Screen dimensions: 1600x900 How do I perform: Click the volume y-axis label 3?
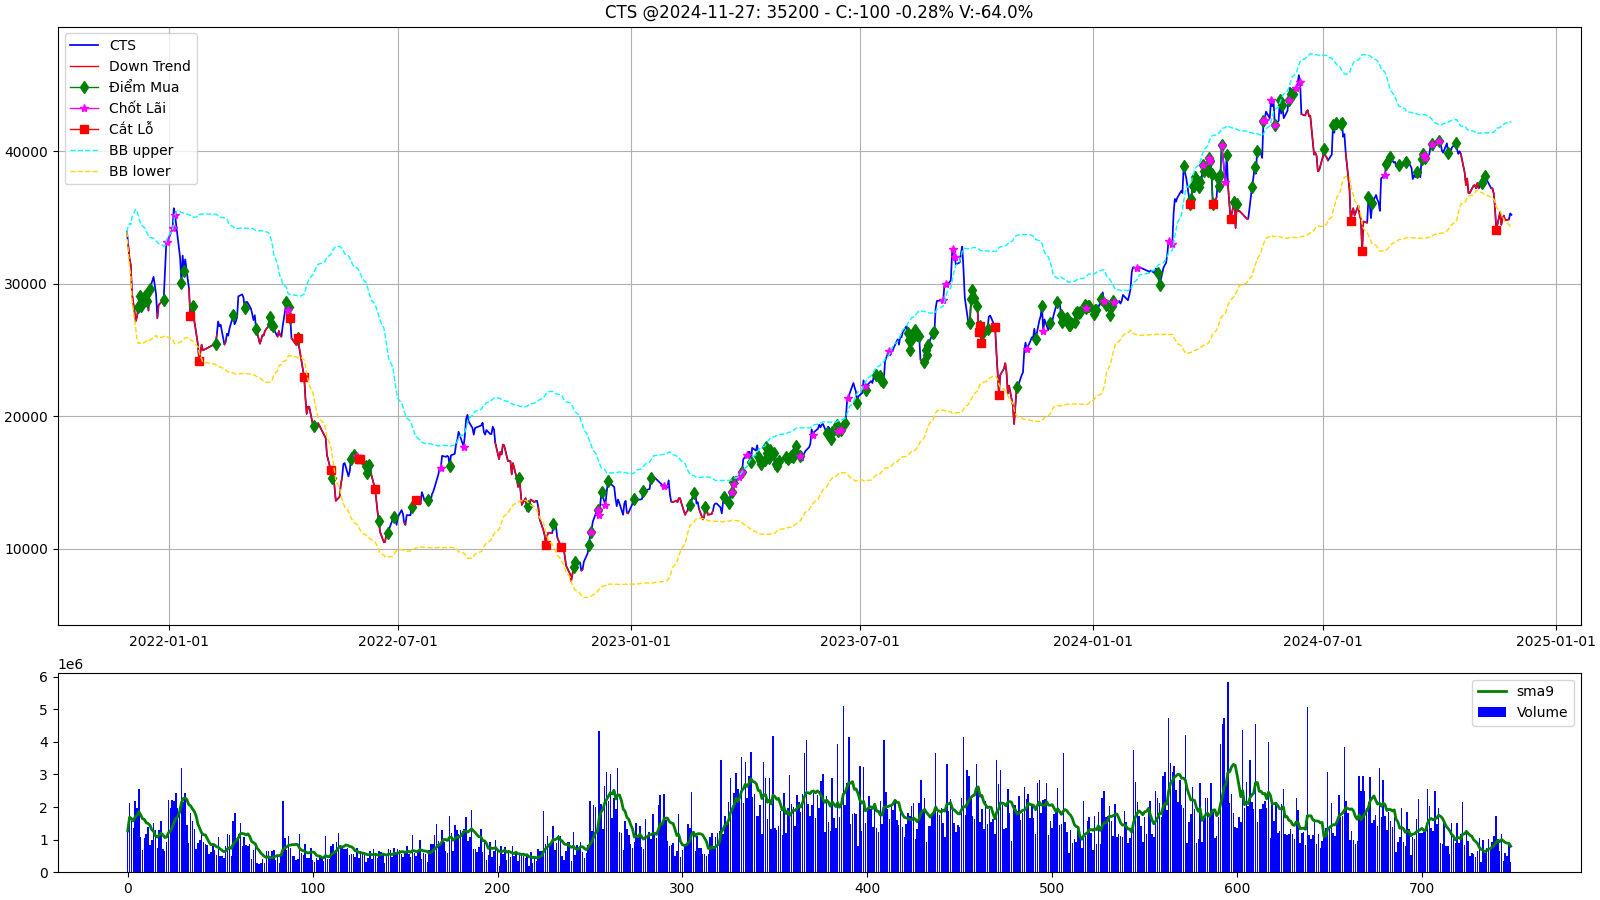click(x=43, y=775)
